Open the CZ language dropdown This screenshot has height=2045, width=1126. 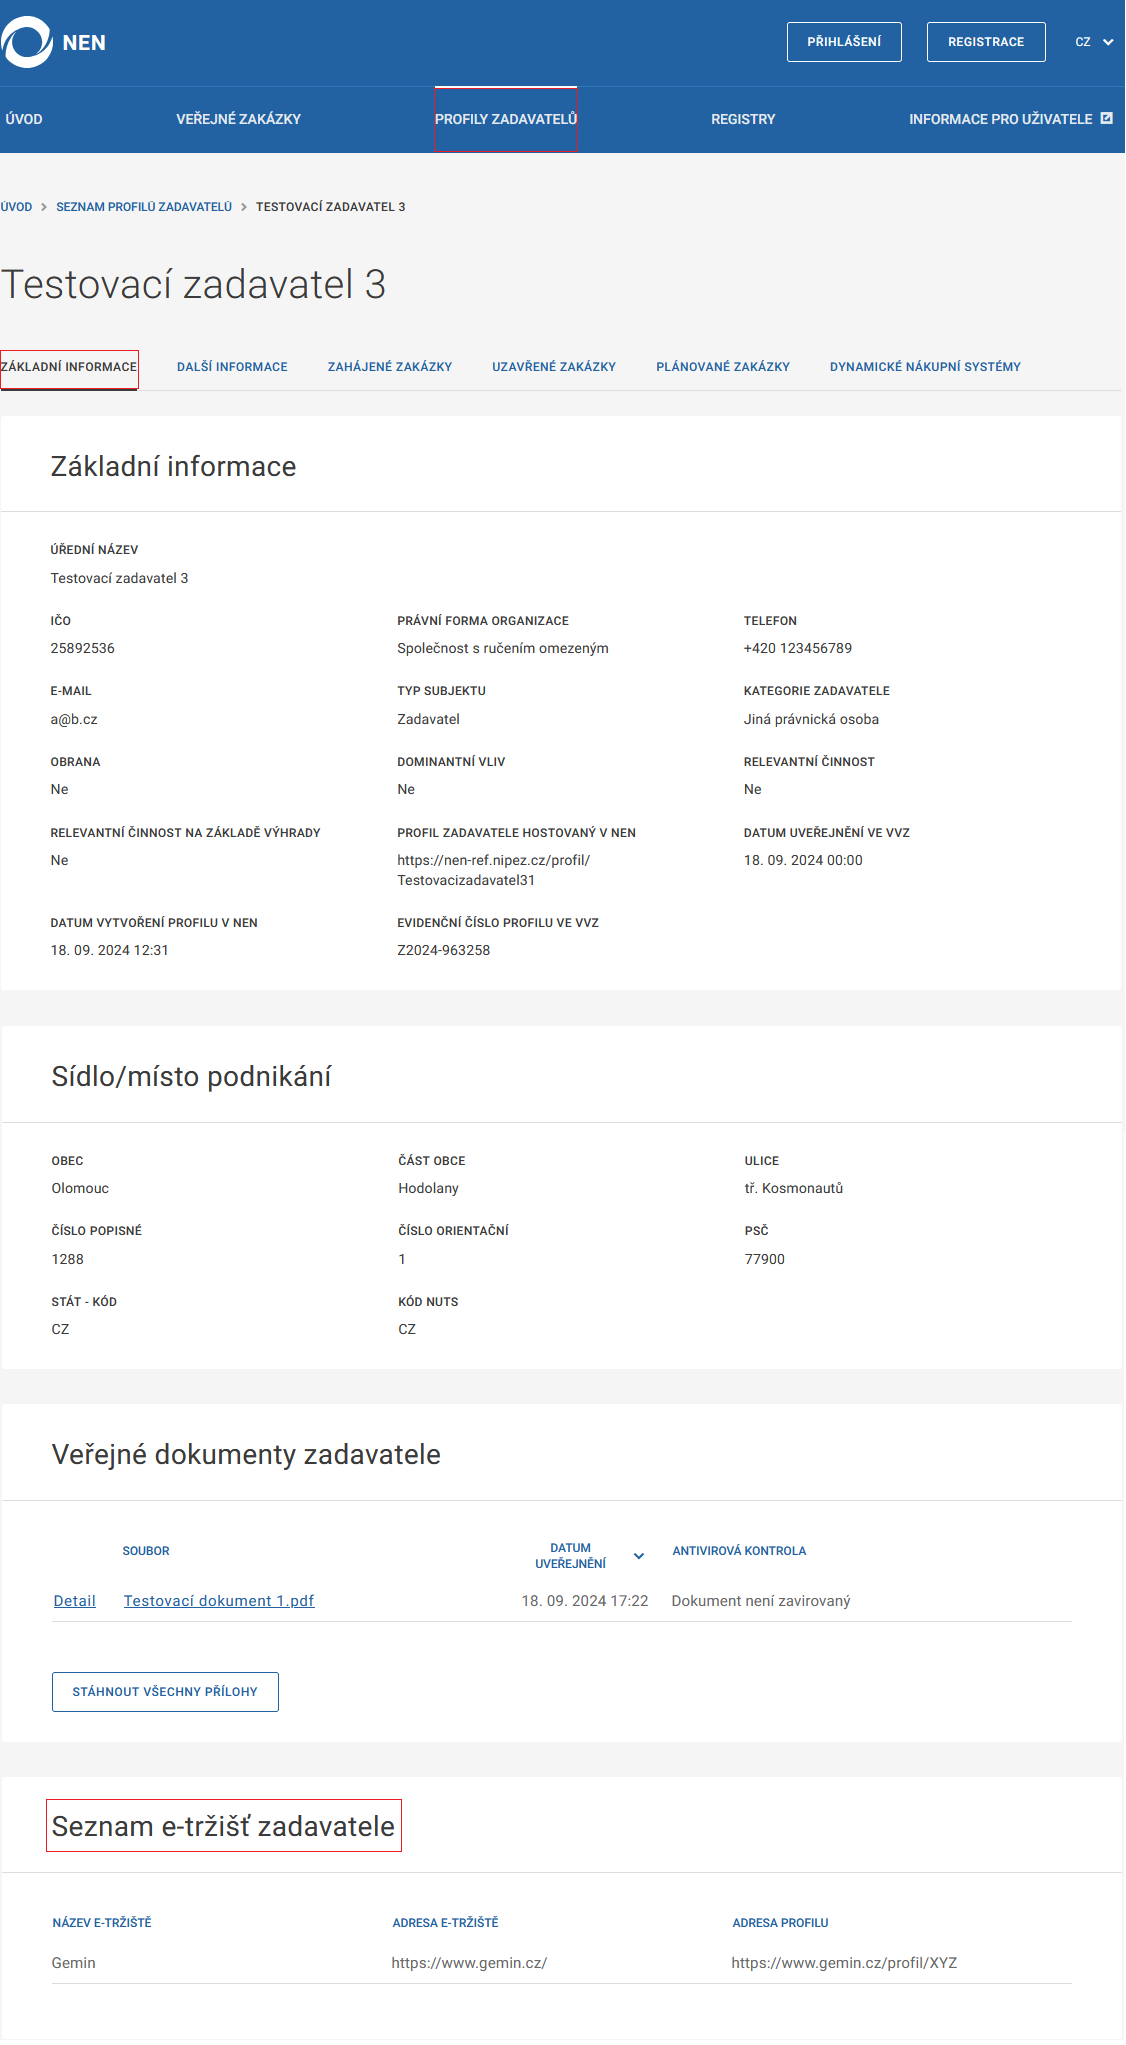(x=1094, y=42)
